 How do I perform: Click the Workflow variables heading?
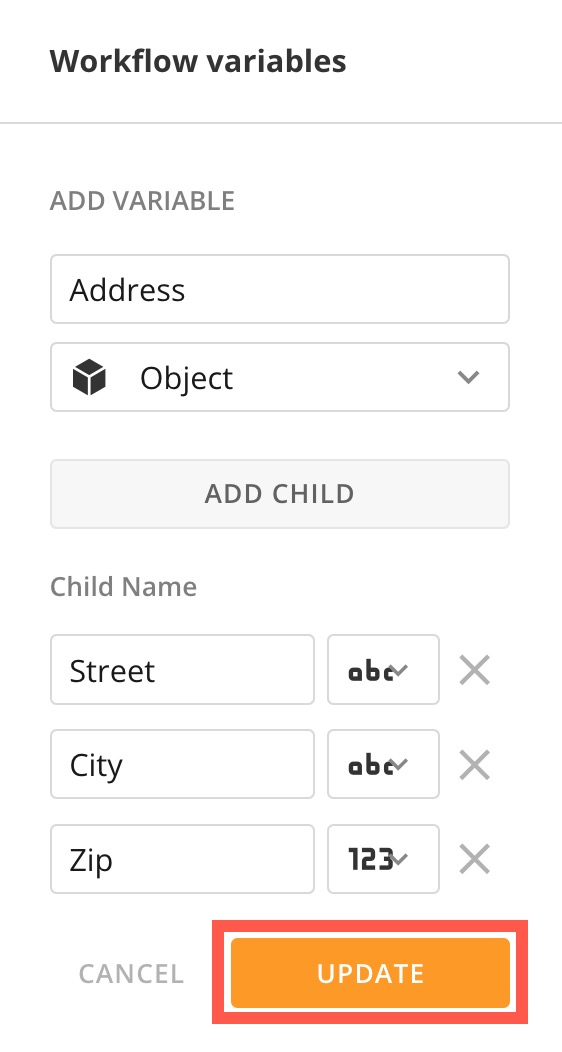[x=198, y=61]
